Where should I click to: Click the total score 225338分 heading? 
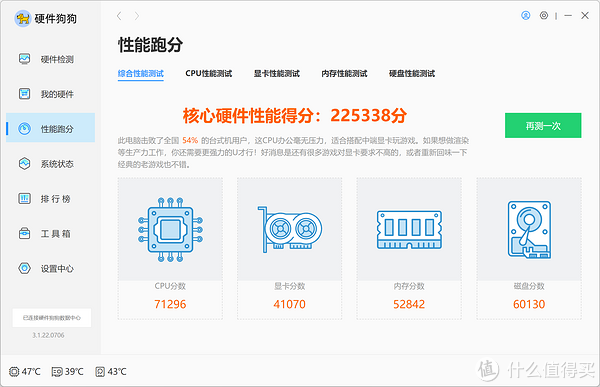(295, 115)
